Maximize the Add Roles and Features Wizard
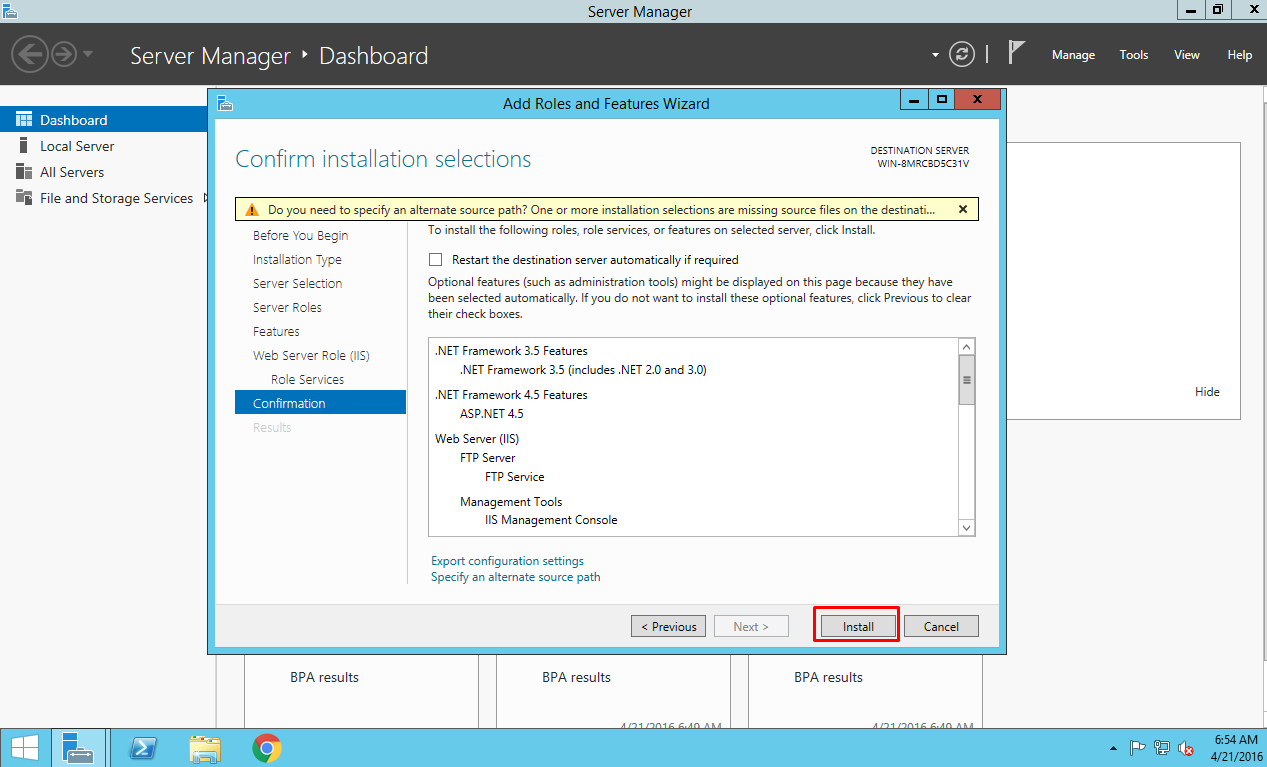This screenshot has width=1267, height=767. pyautogui.click(x=940, y=100)
